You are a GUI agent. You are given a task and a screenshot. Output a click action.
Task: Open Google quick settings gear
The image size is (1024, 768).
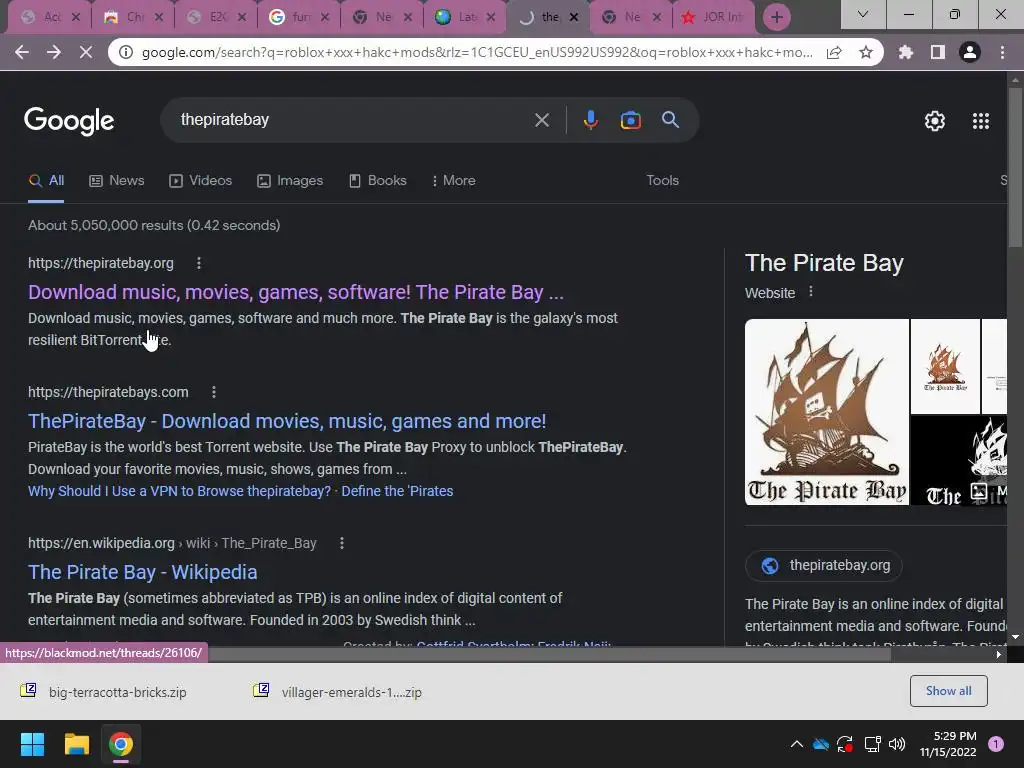click(x=935, y=121)
